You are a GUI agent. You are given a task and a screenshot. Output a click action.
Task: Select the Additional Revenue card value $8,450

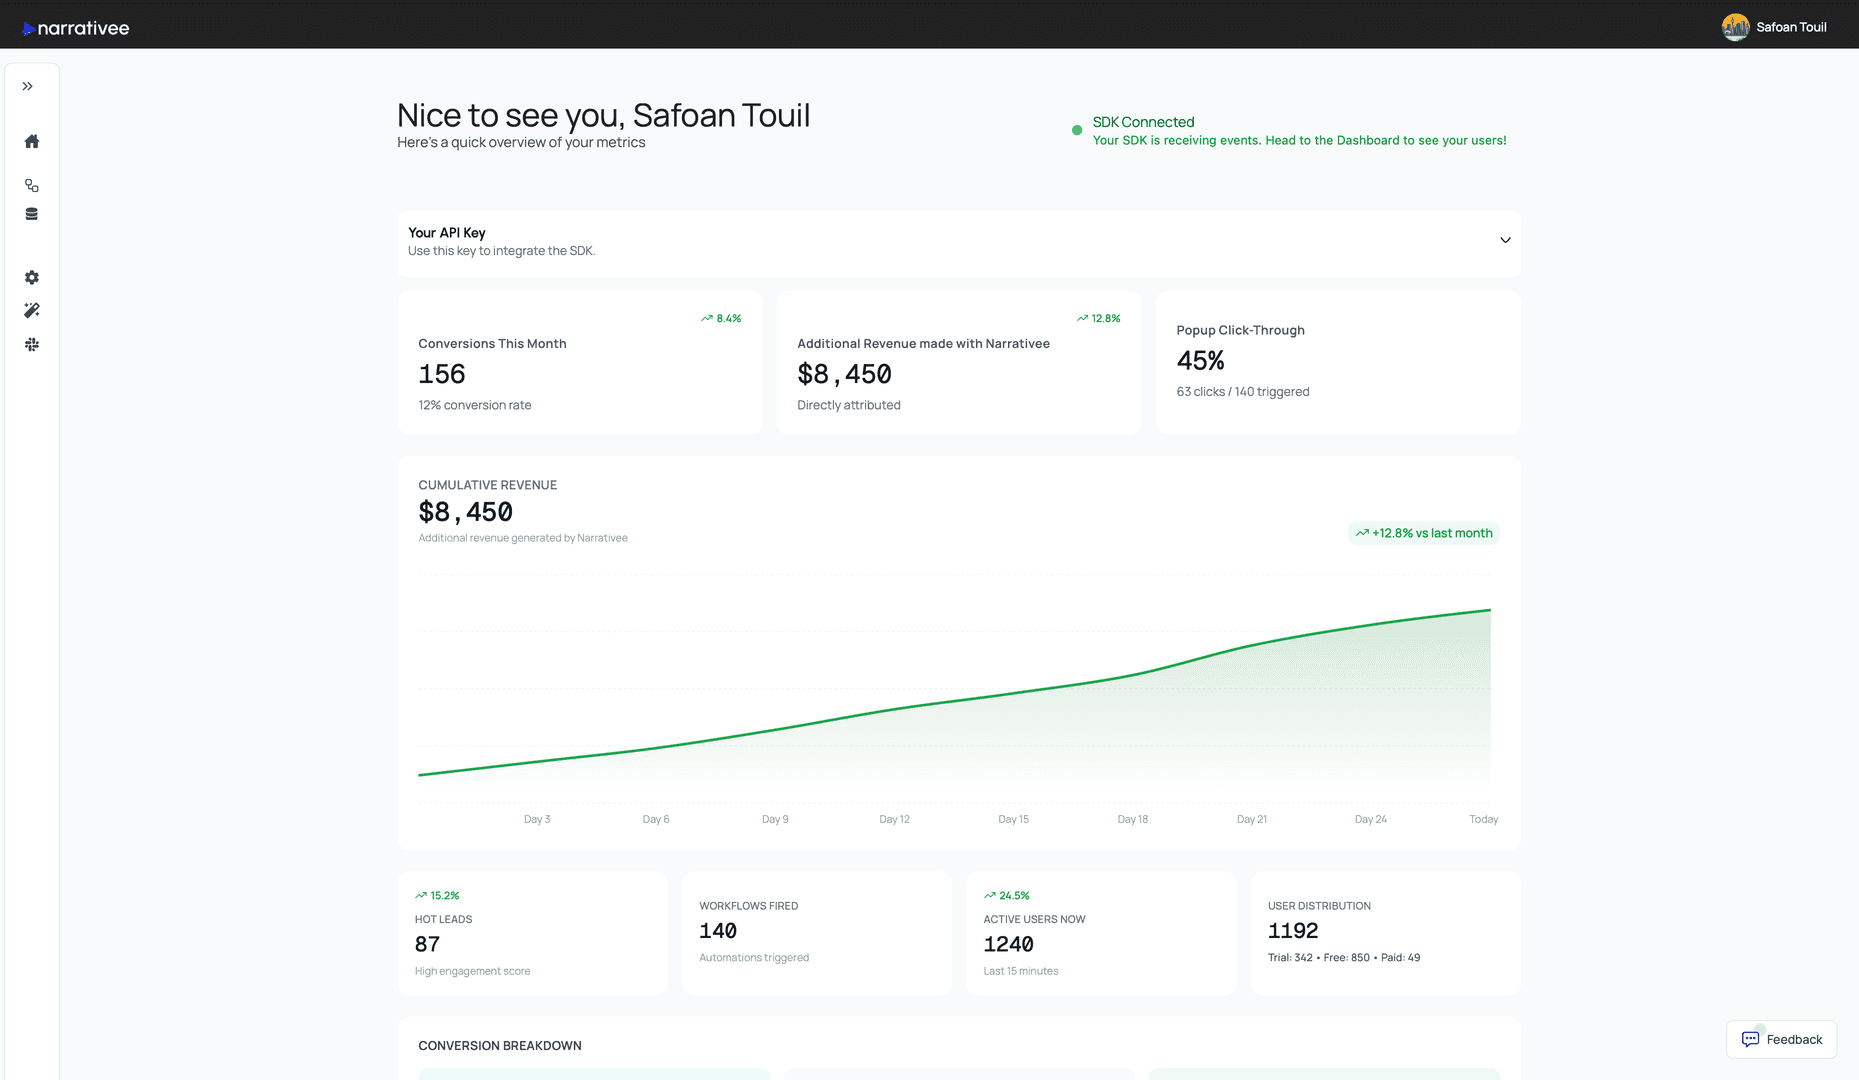pos(844,374)
